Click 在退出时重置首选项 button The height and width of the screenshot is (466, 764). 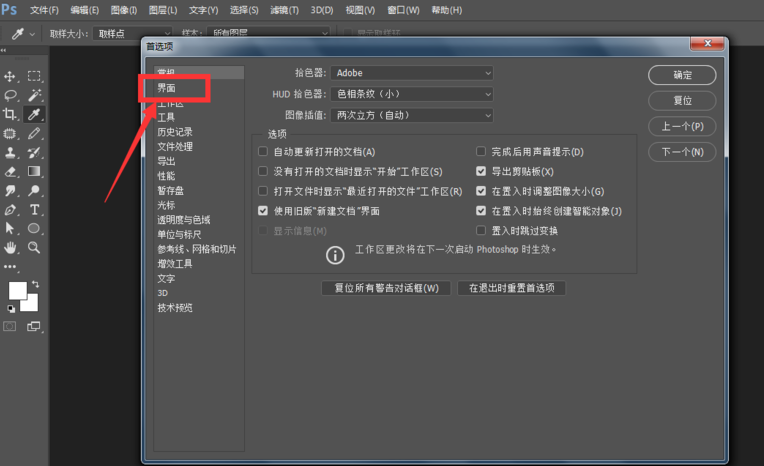(x=512, y=288)
